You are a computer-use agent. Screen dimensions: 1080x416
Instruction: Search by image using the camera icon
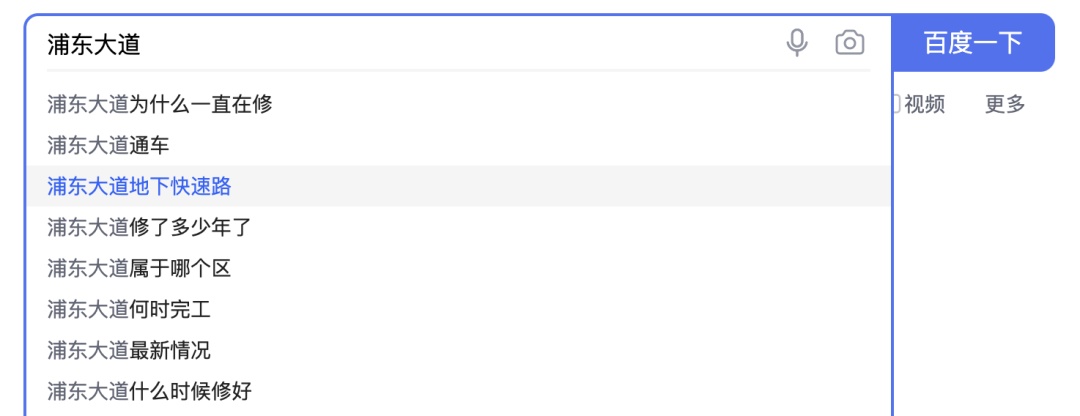849,43
